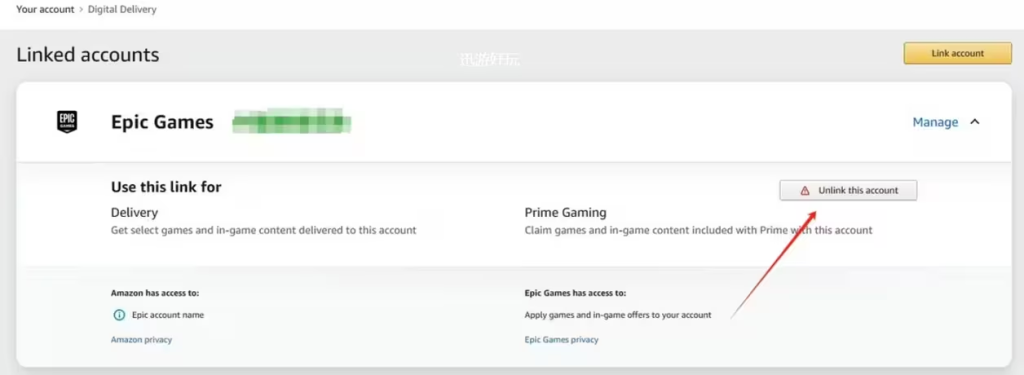Click the Delivery option heading
1024x375 pixels.
(x=135, y=212)
